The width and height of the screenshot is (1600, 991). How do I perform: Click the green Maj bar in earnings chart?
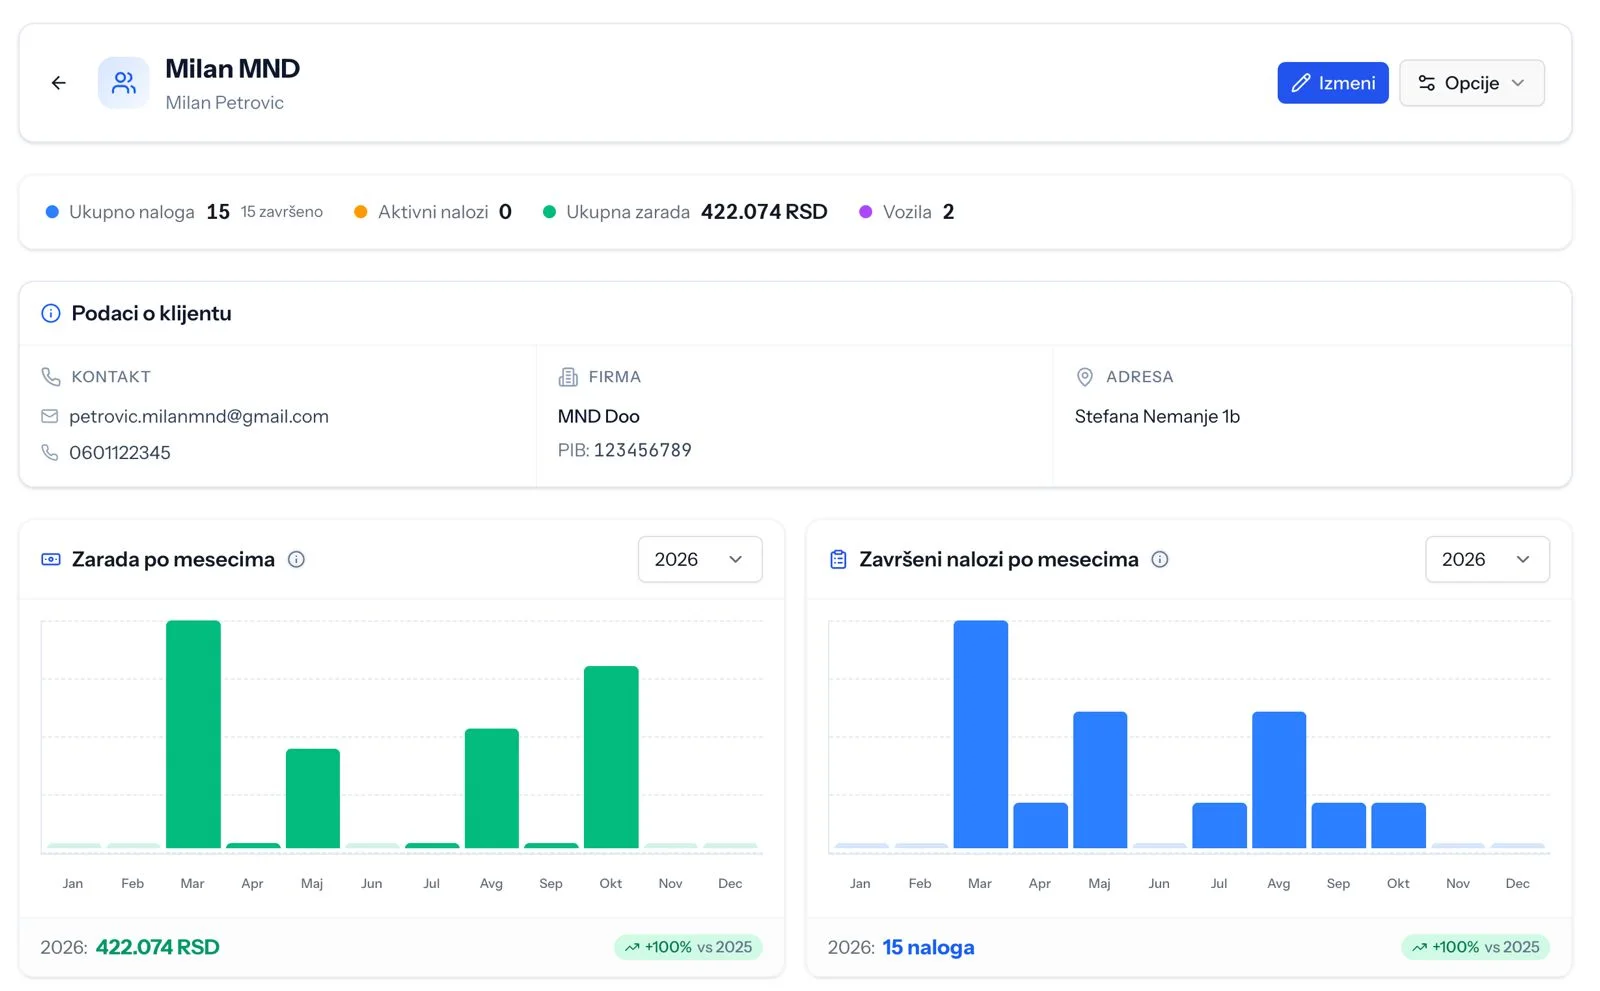313,798
